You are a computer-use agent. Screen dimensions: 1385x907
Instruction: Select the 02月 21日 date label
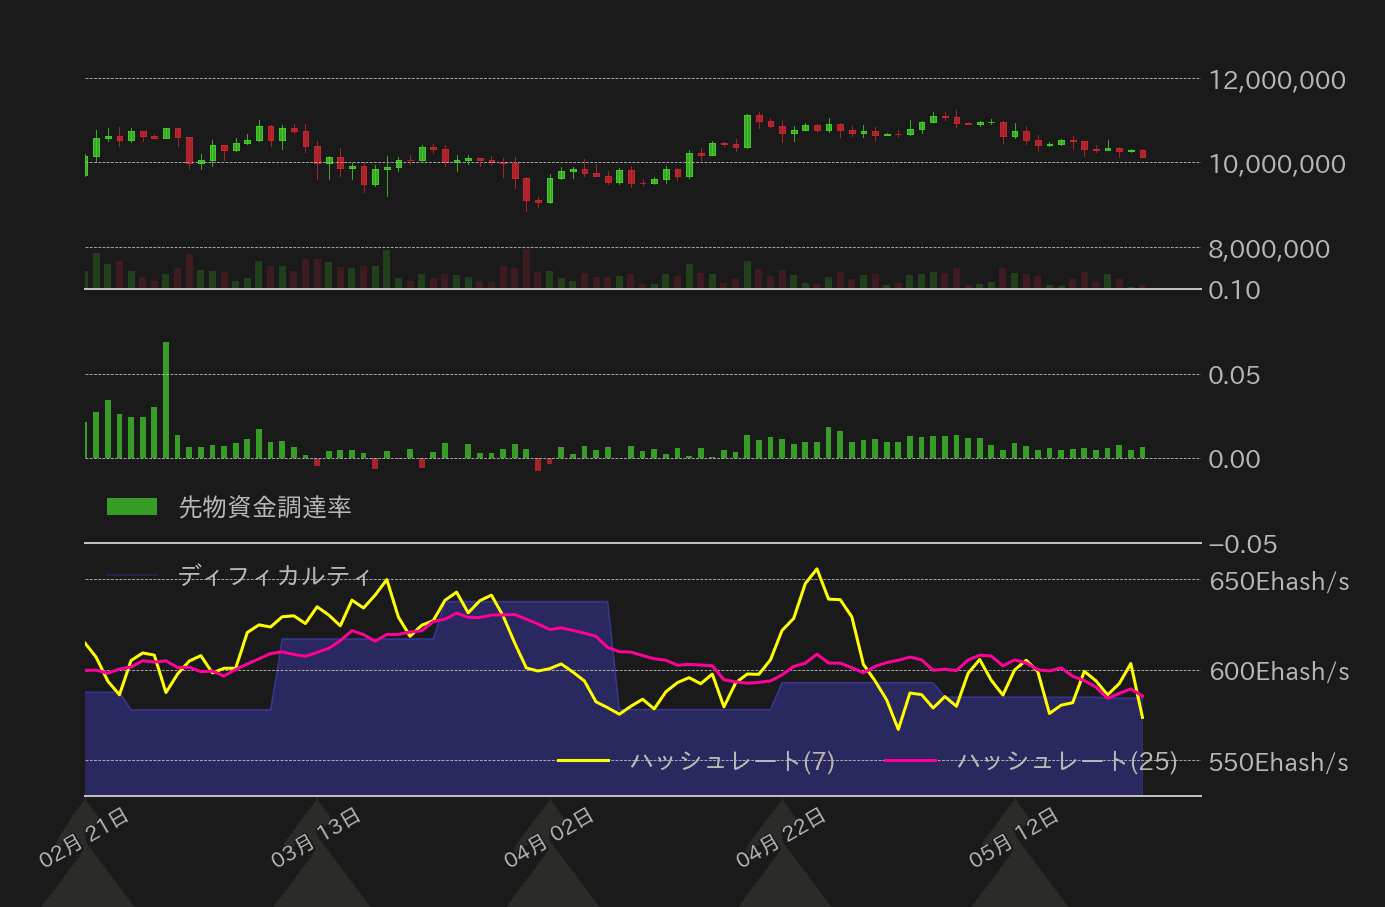tap(85, 838)
